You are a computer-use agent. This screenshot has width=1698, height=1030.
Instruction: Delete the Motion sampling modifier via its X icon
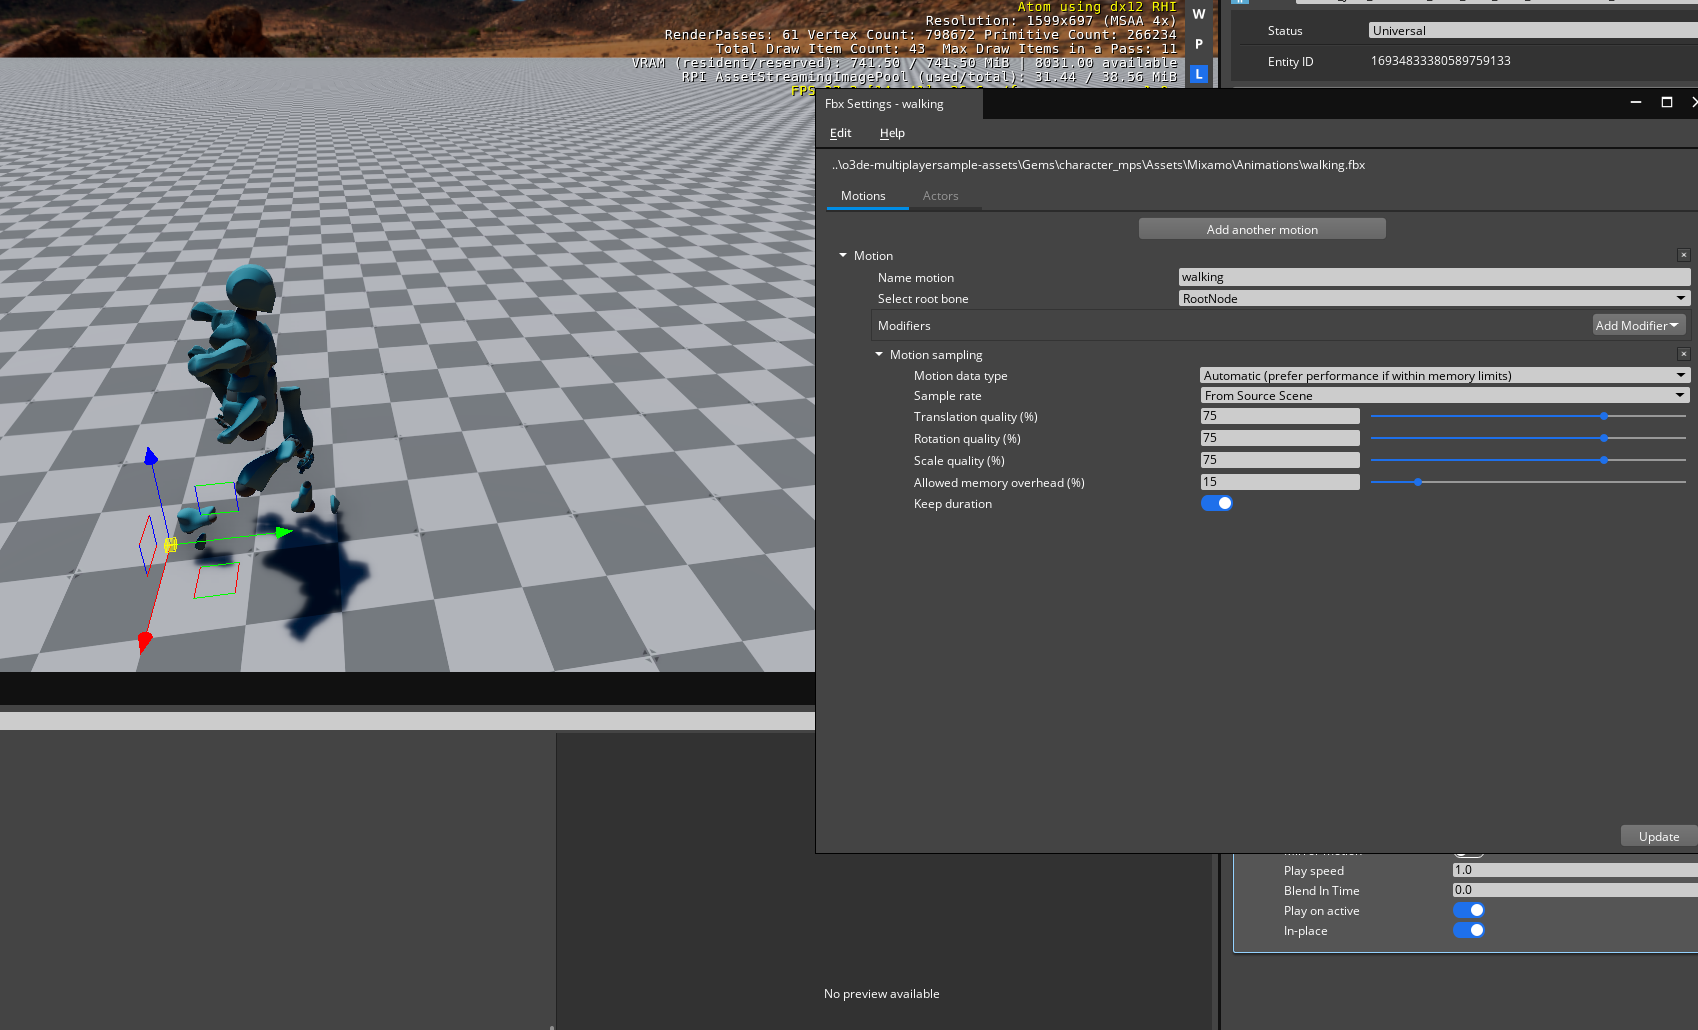click(1684, 354)
